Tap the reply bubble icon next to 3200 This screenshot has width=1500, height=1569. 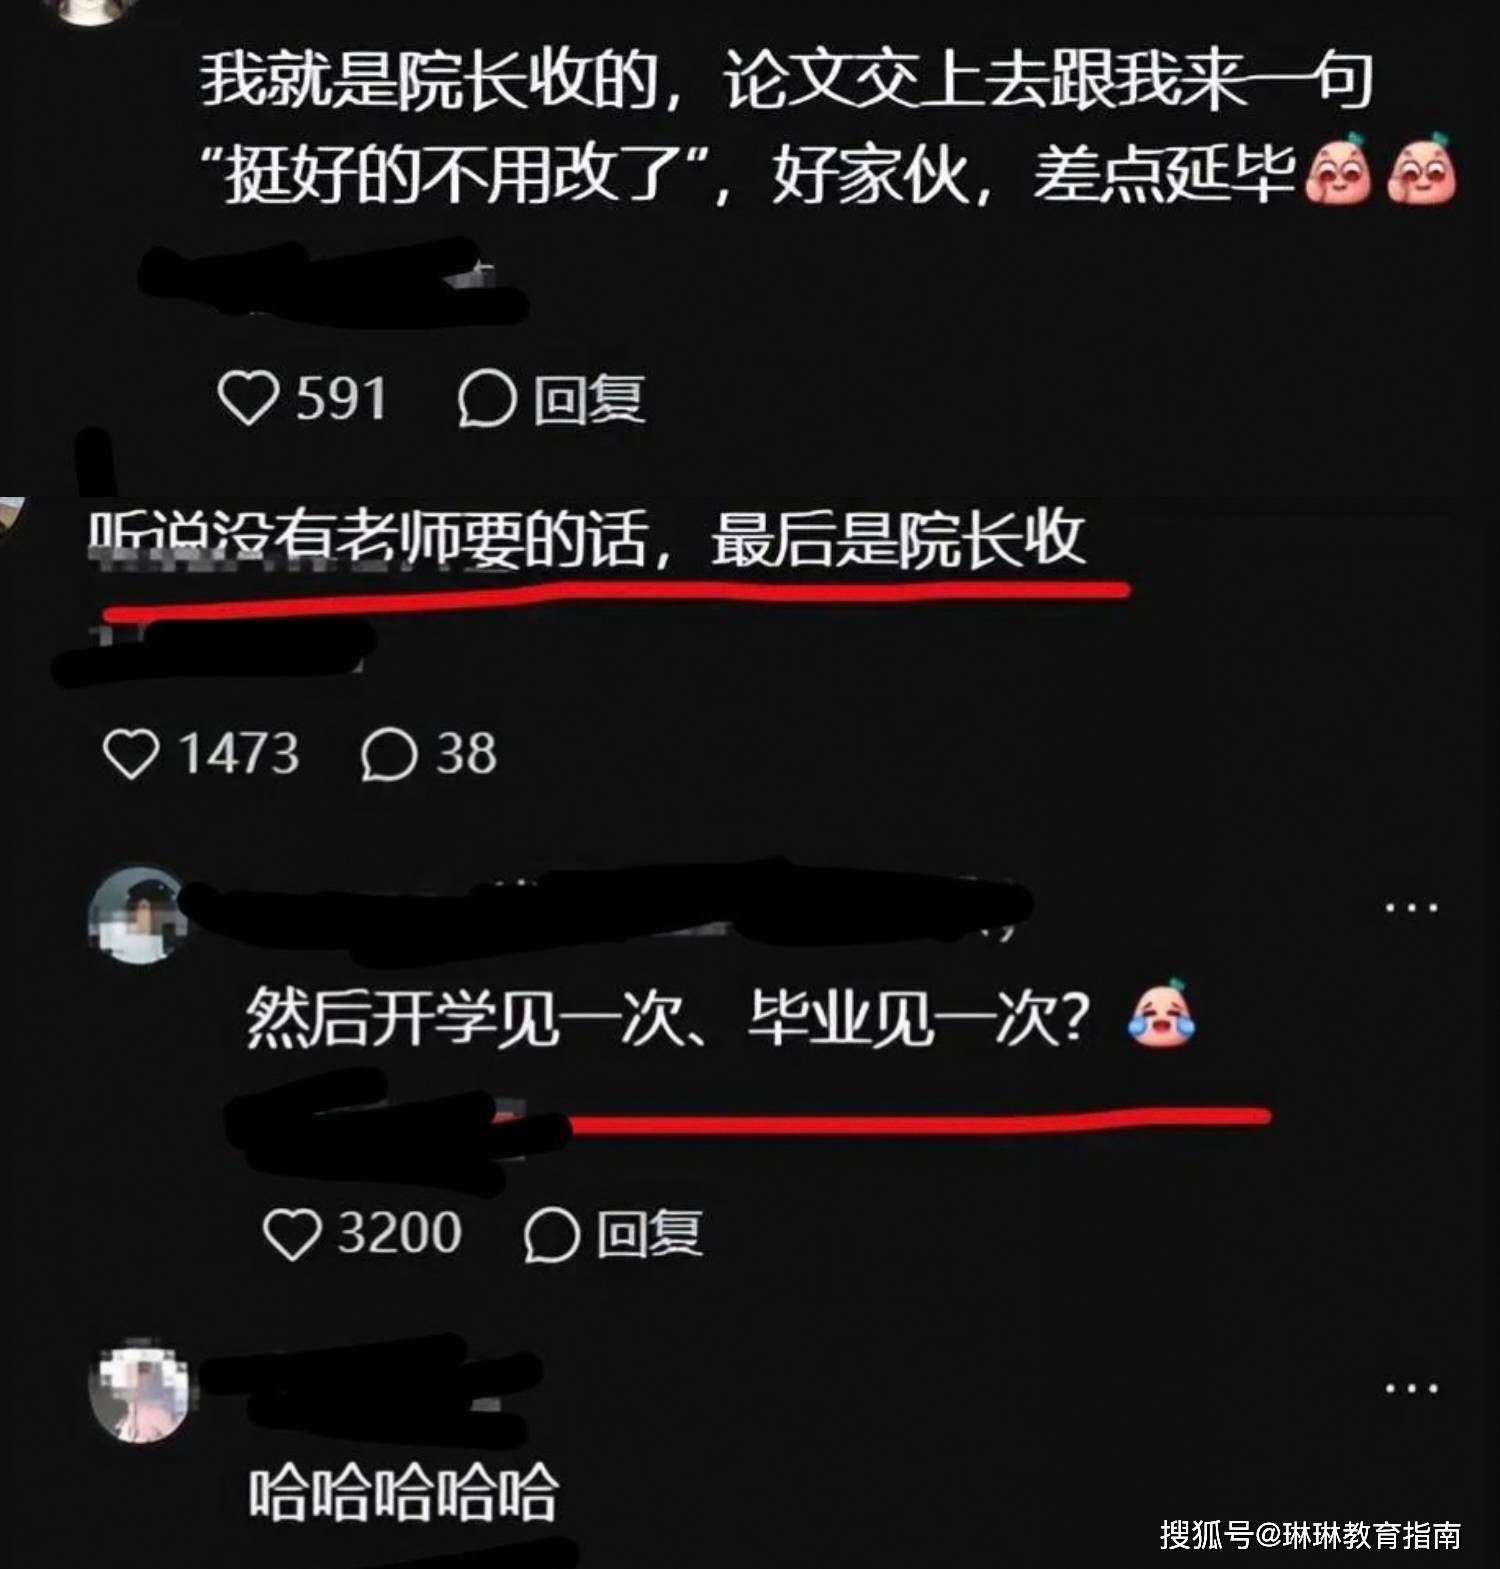[552, 1234]
